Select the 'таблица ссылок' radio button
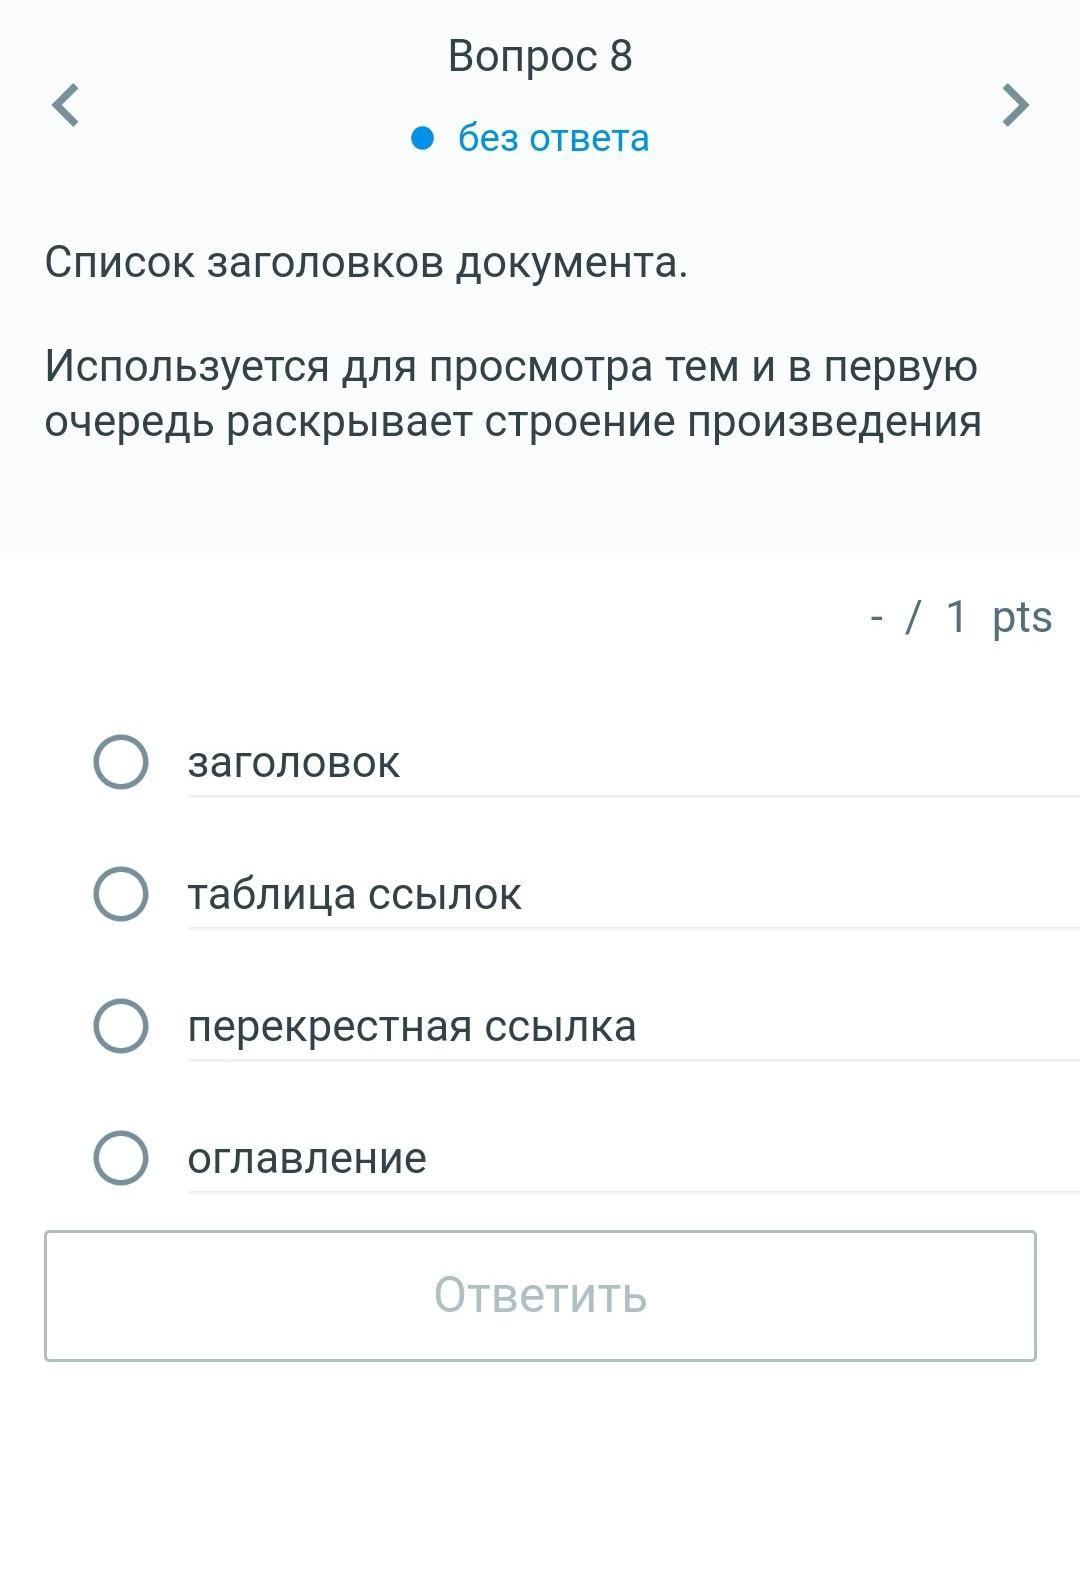 (x=121, y=894)
